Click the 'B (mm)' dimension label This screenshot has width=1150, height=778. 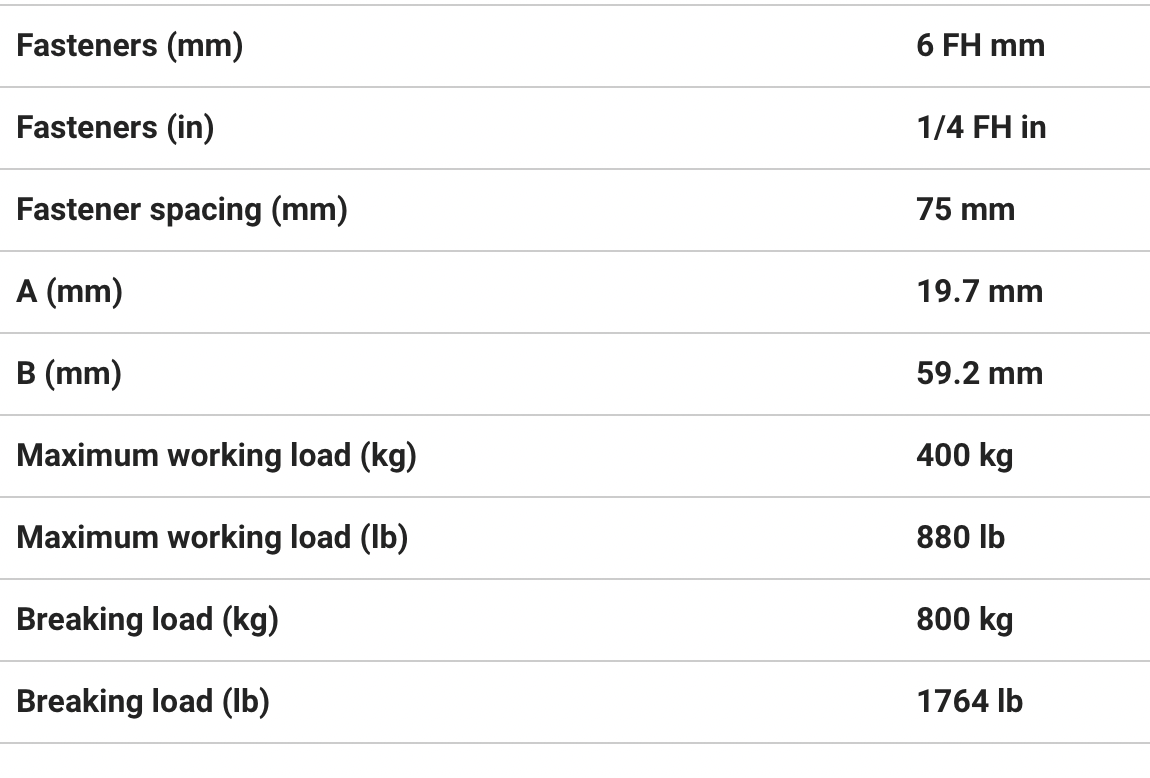click(x=69, y=374)
